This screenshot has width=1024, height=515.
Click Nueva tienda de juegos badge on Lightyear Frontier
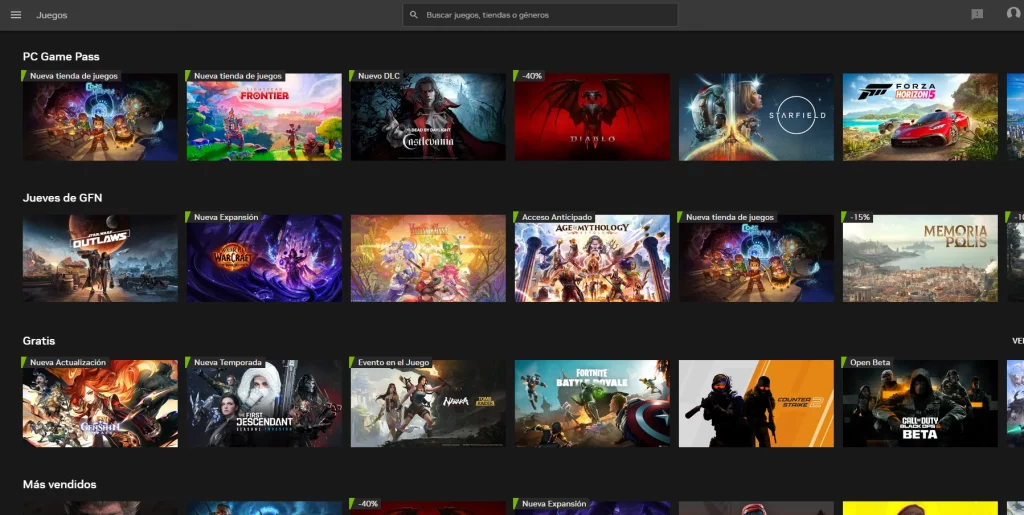point(236,76)
